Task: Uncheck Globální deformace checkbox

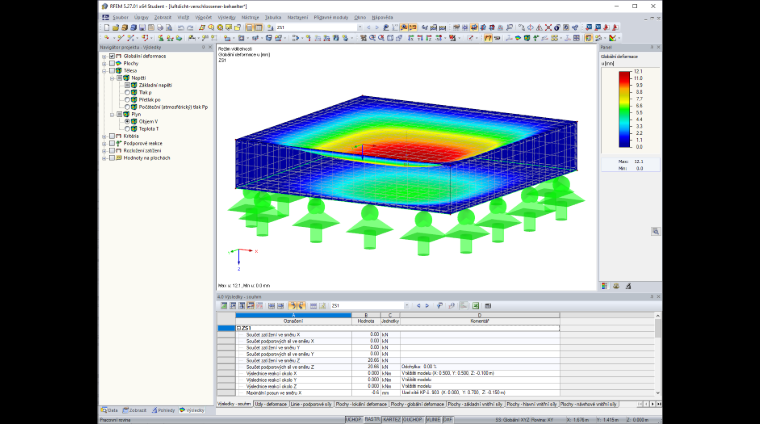Action: pos(112,56)
